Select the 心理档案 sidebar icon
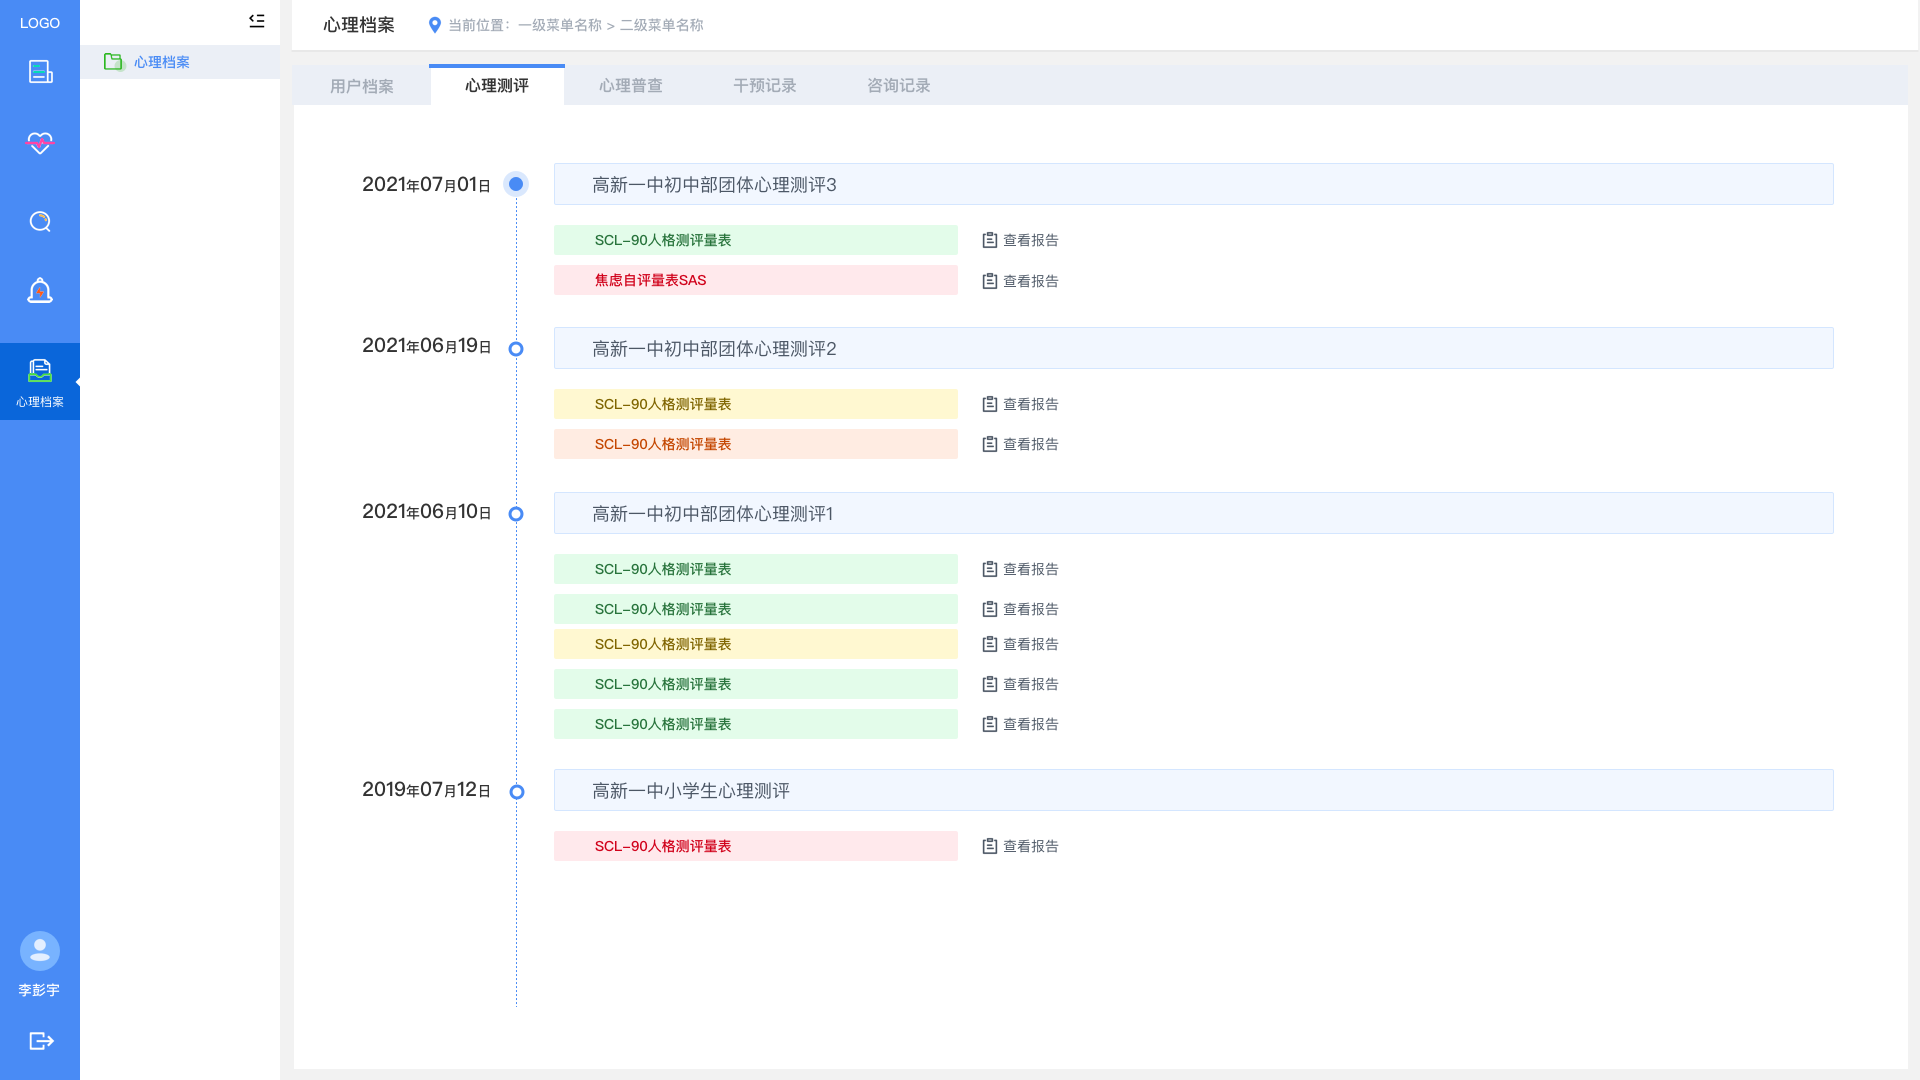Image resolution: width=1920 pixels, height=1080 pixels. point(40,382)
